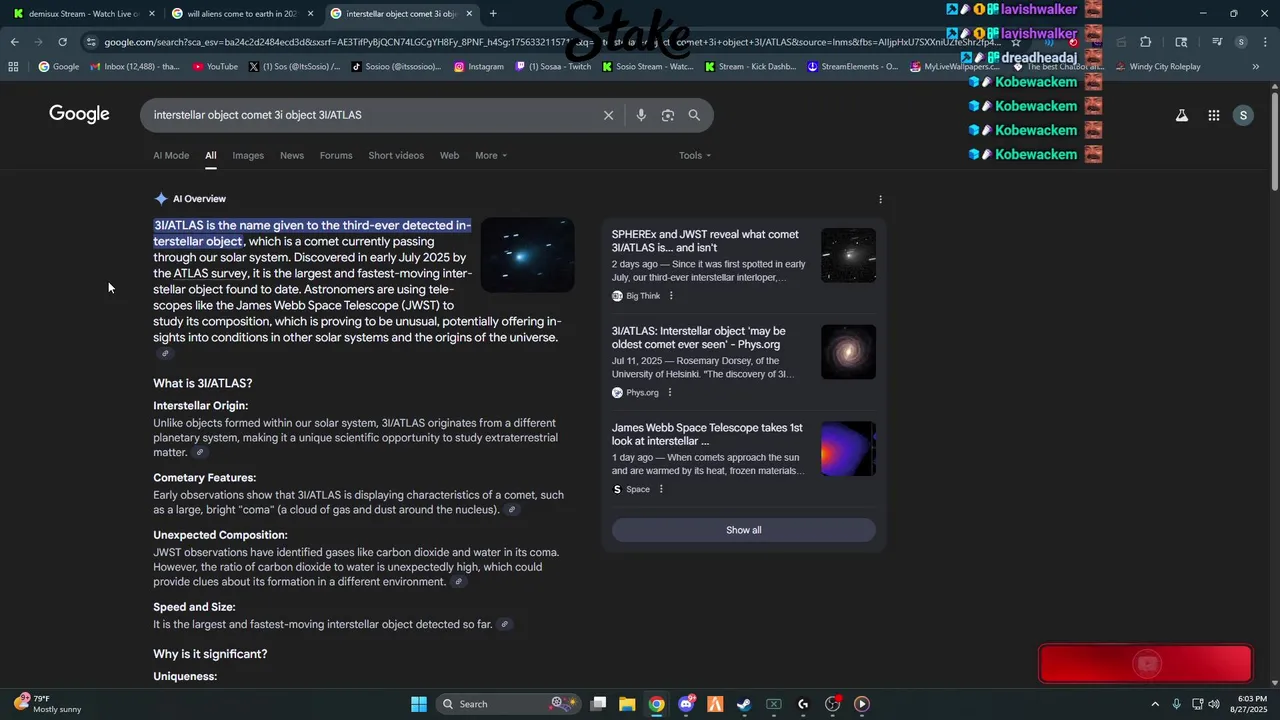The width and height of the screenshot is (1280, 720).
Task: Open a new browser tab
Action: pyautogui.click(x=492, y=14)
